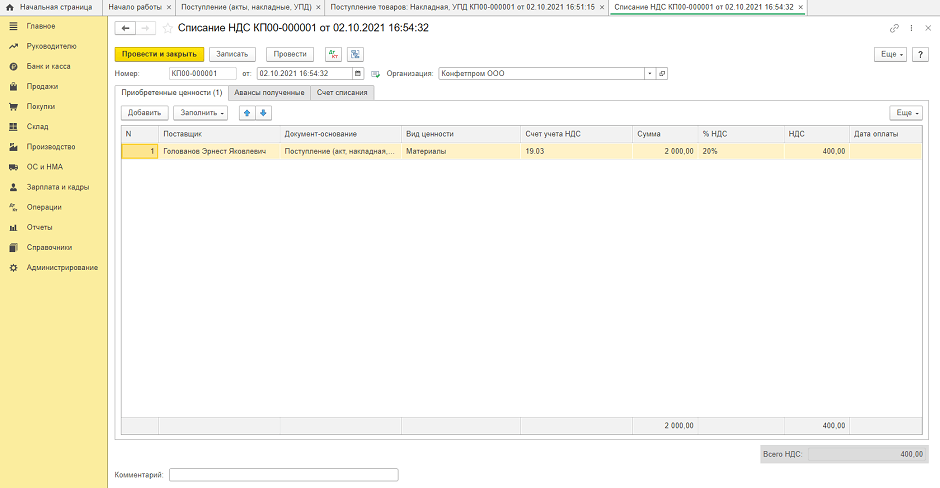940x488 pixels.
Task: Close the Поступление (акты, накладные, УПД) tab
Action: [318, 7]
